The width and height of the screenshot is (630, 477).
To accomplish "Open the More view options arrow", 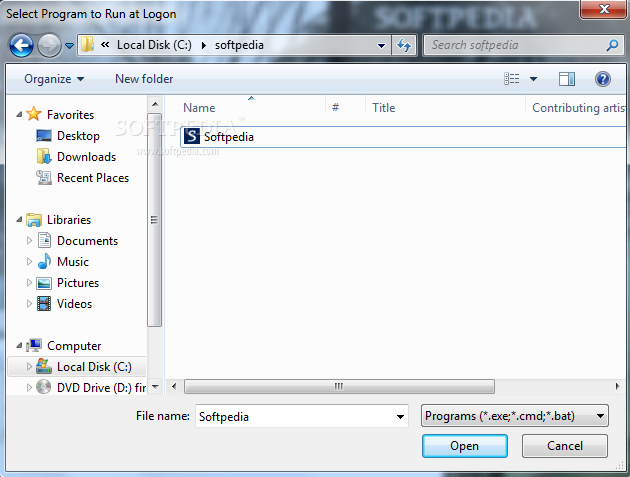I will coord(533,79).
